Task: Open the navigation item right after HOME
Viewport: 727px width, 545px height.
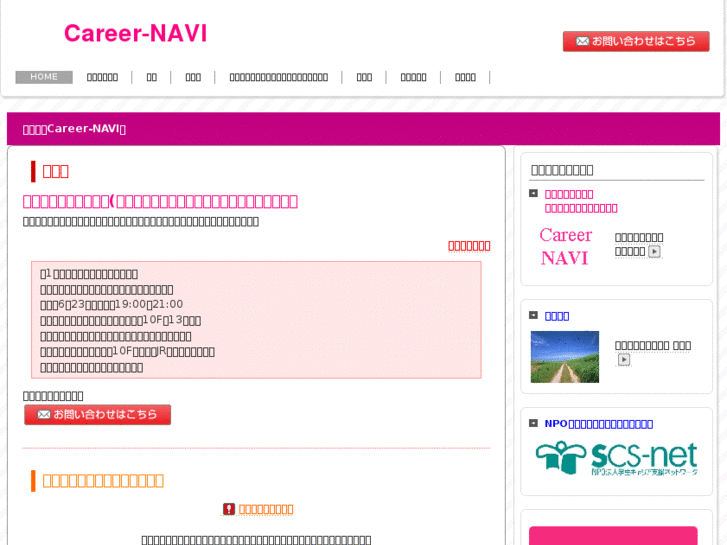Action: click(102, 77)
